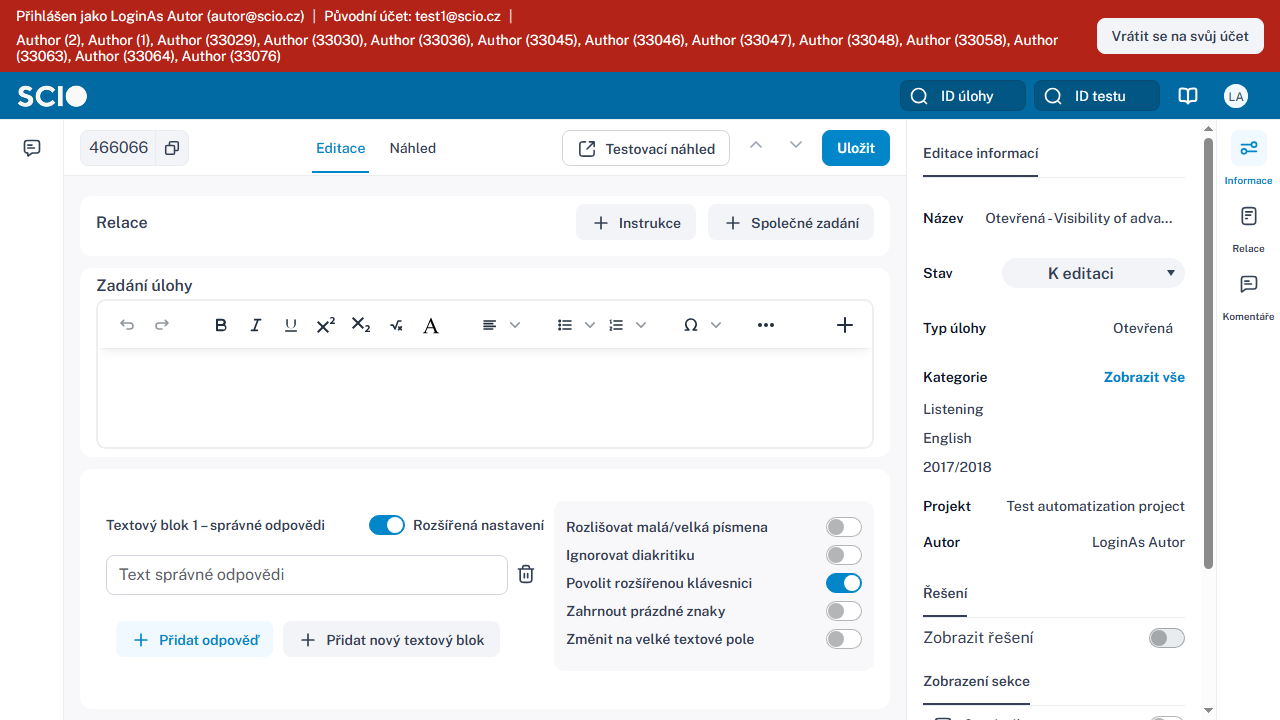Click the ID testu search field

pyautogui.click(x=1097, y=96)
